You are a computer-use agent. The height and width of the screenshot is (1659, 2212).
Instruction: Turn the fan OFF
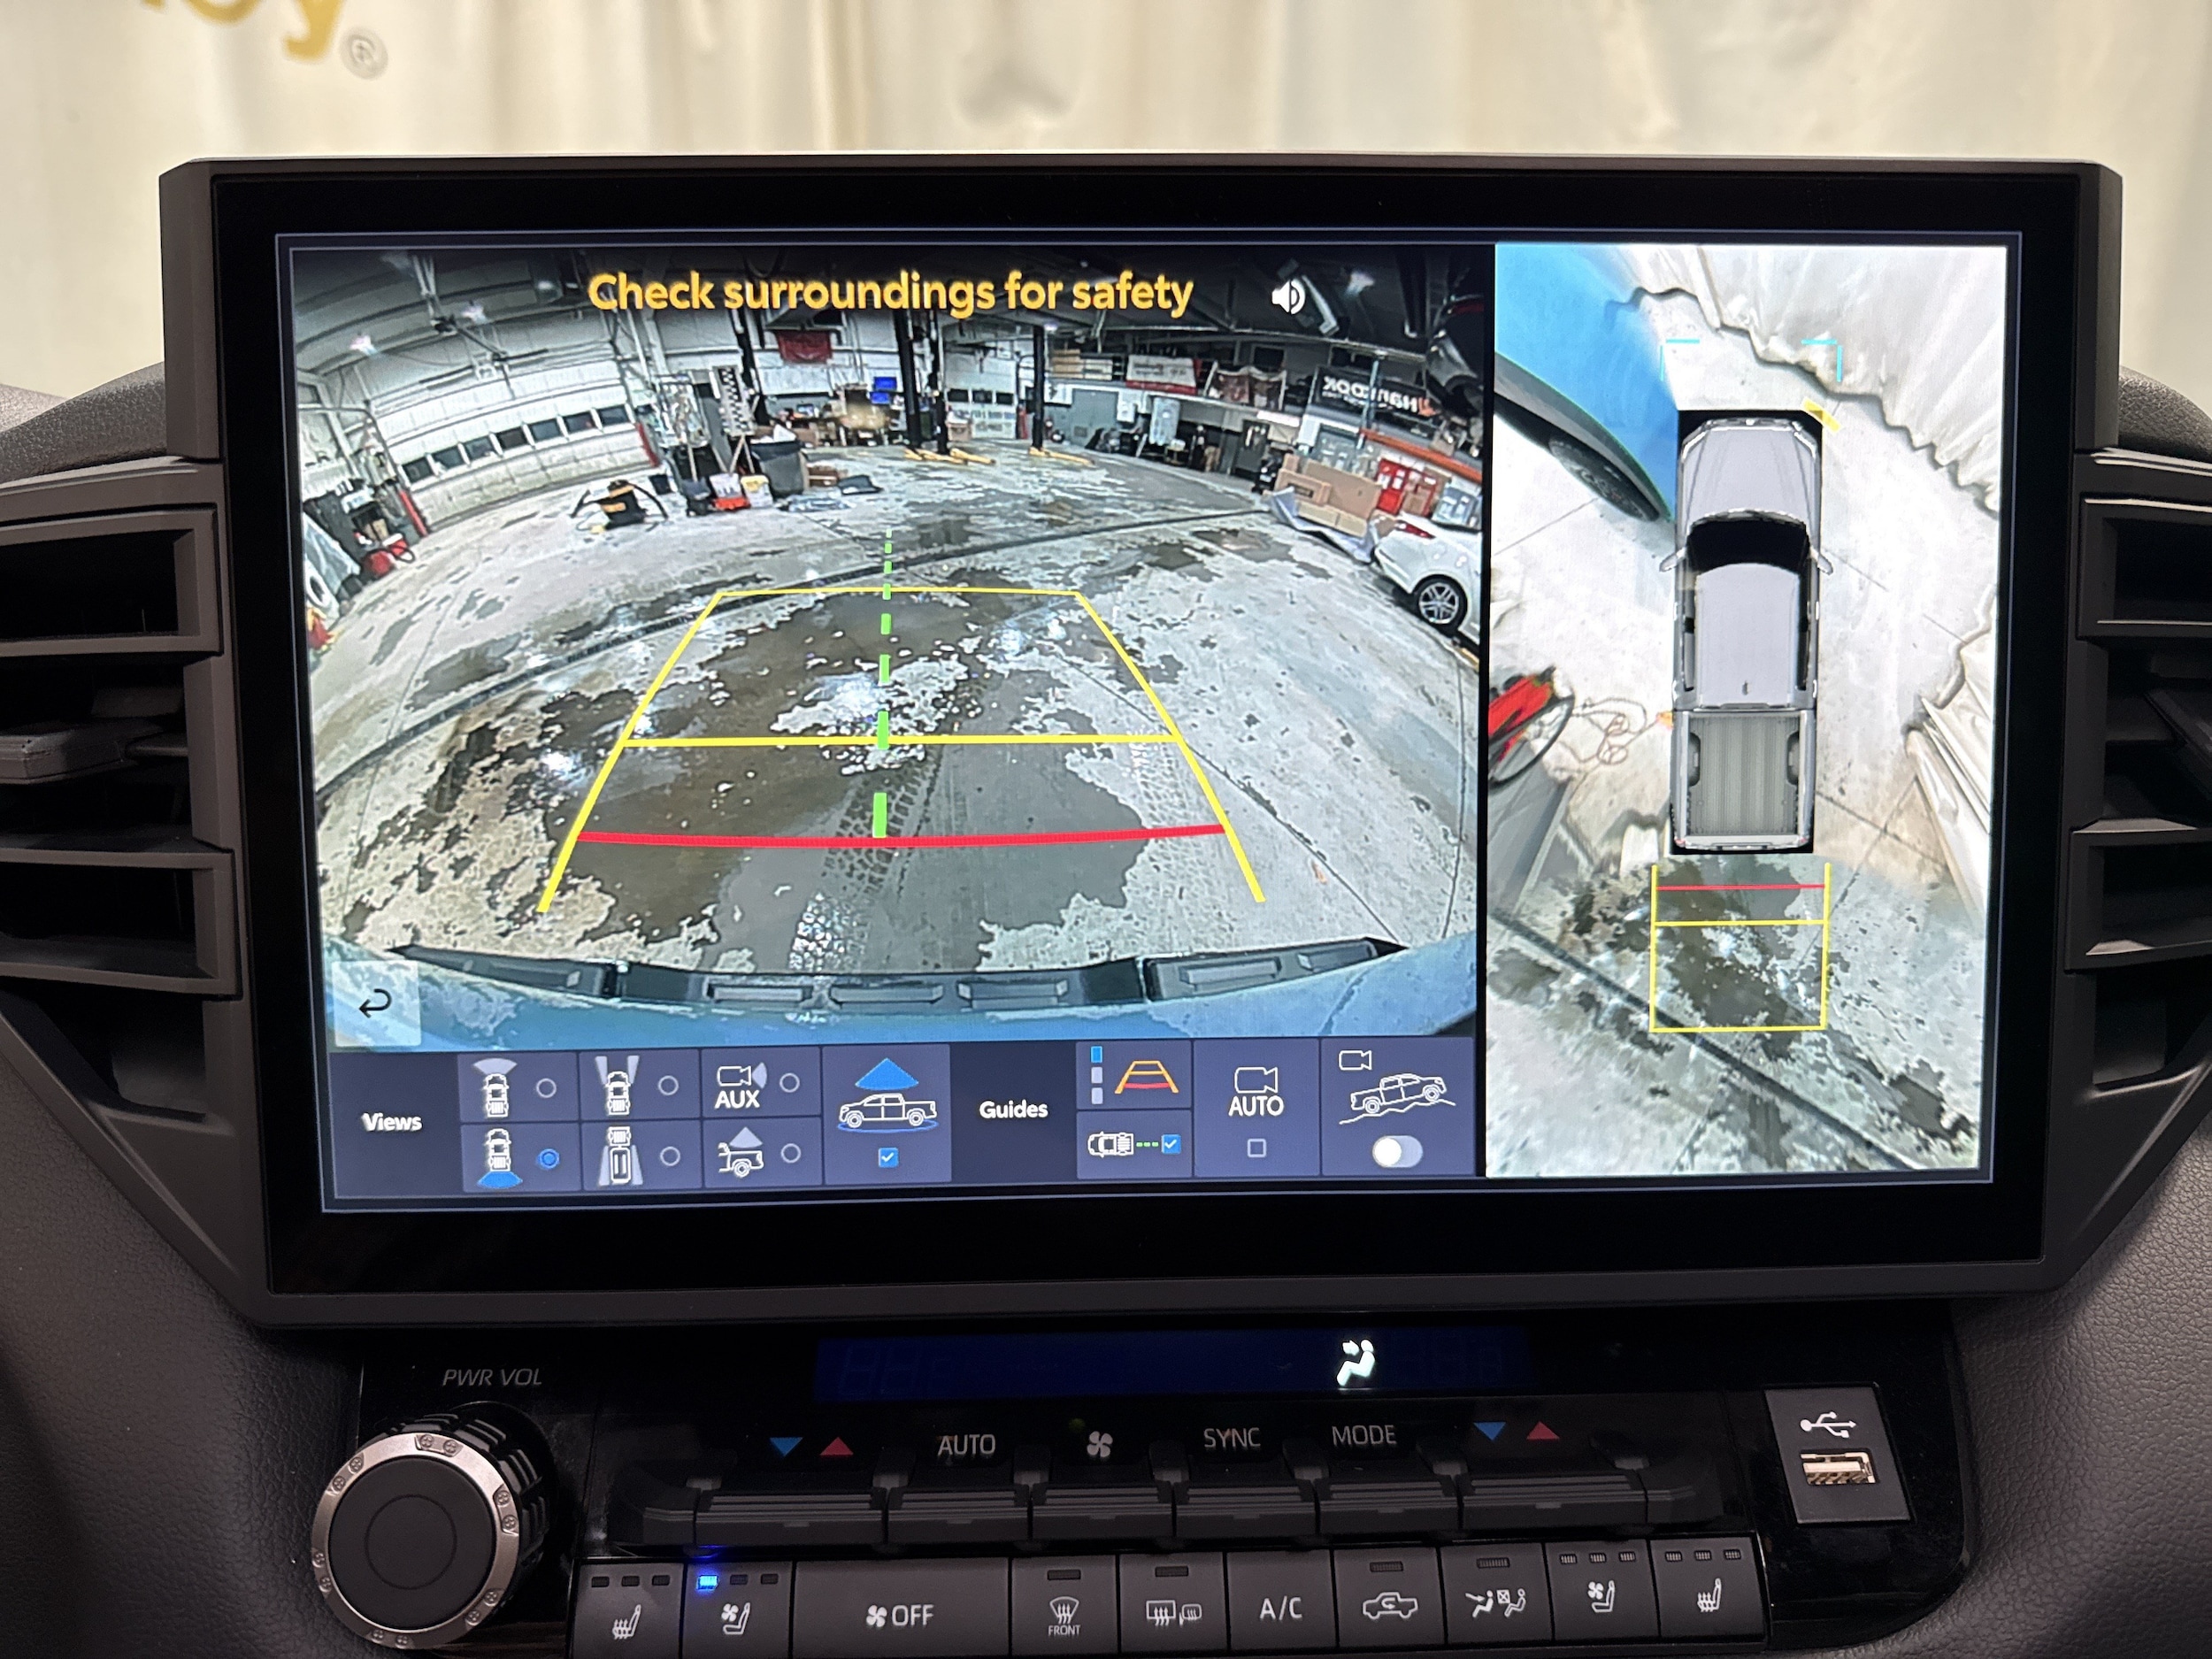pyautogui.click(x=900, y=1613)
